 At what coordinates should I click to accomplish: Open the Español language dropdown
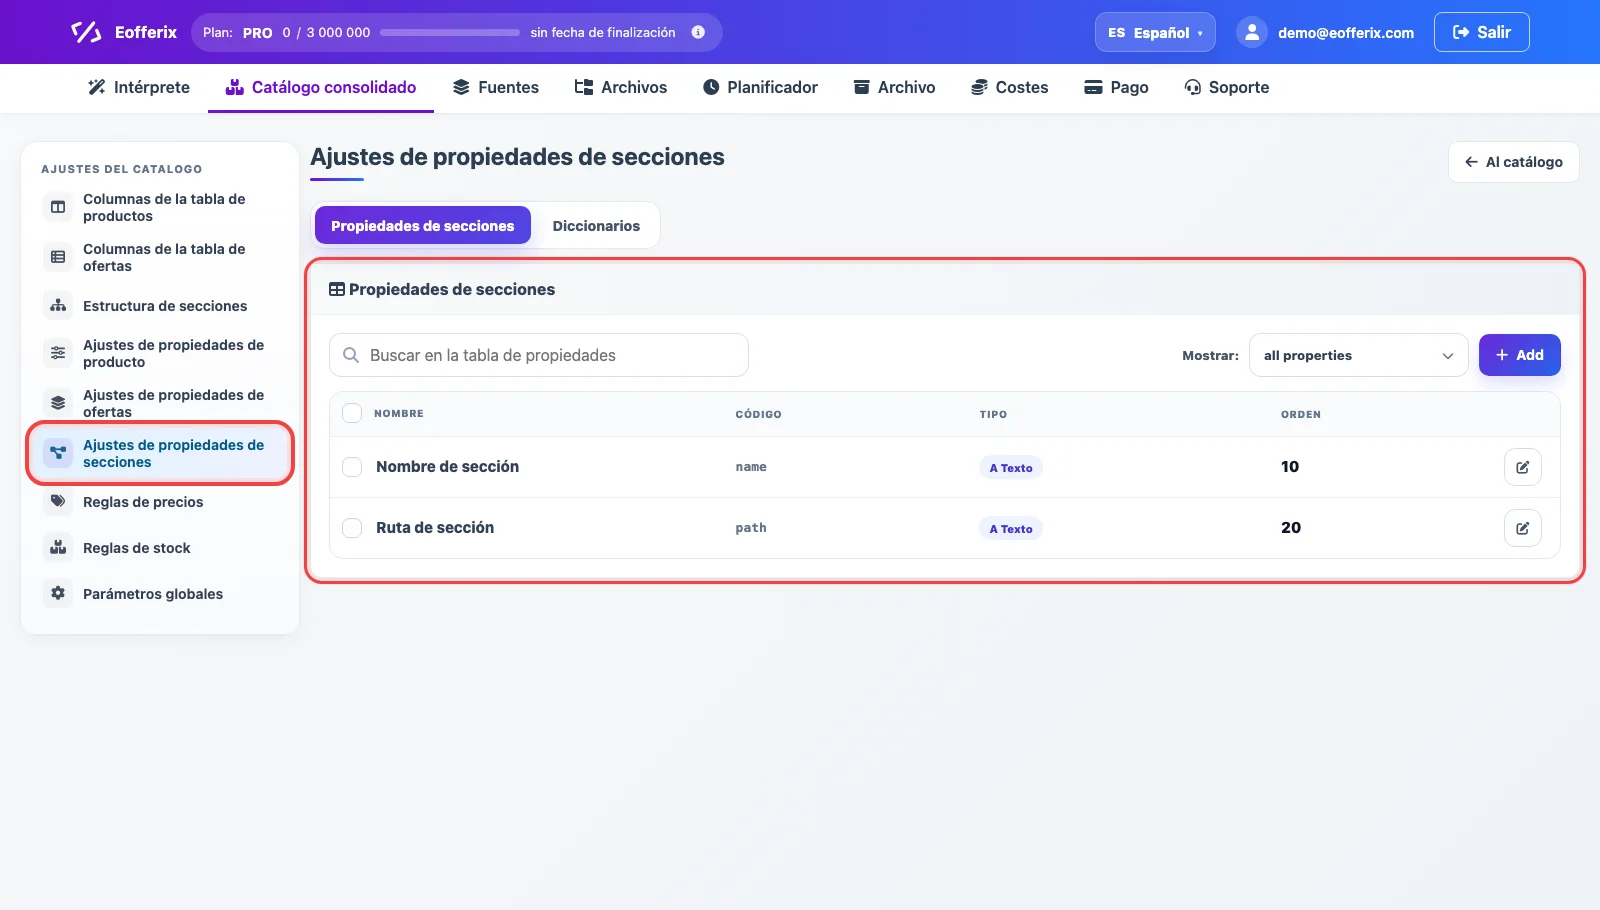tap(1155, 32)
